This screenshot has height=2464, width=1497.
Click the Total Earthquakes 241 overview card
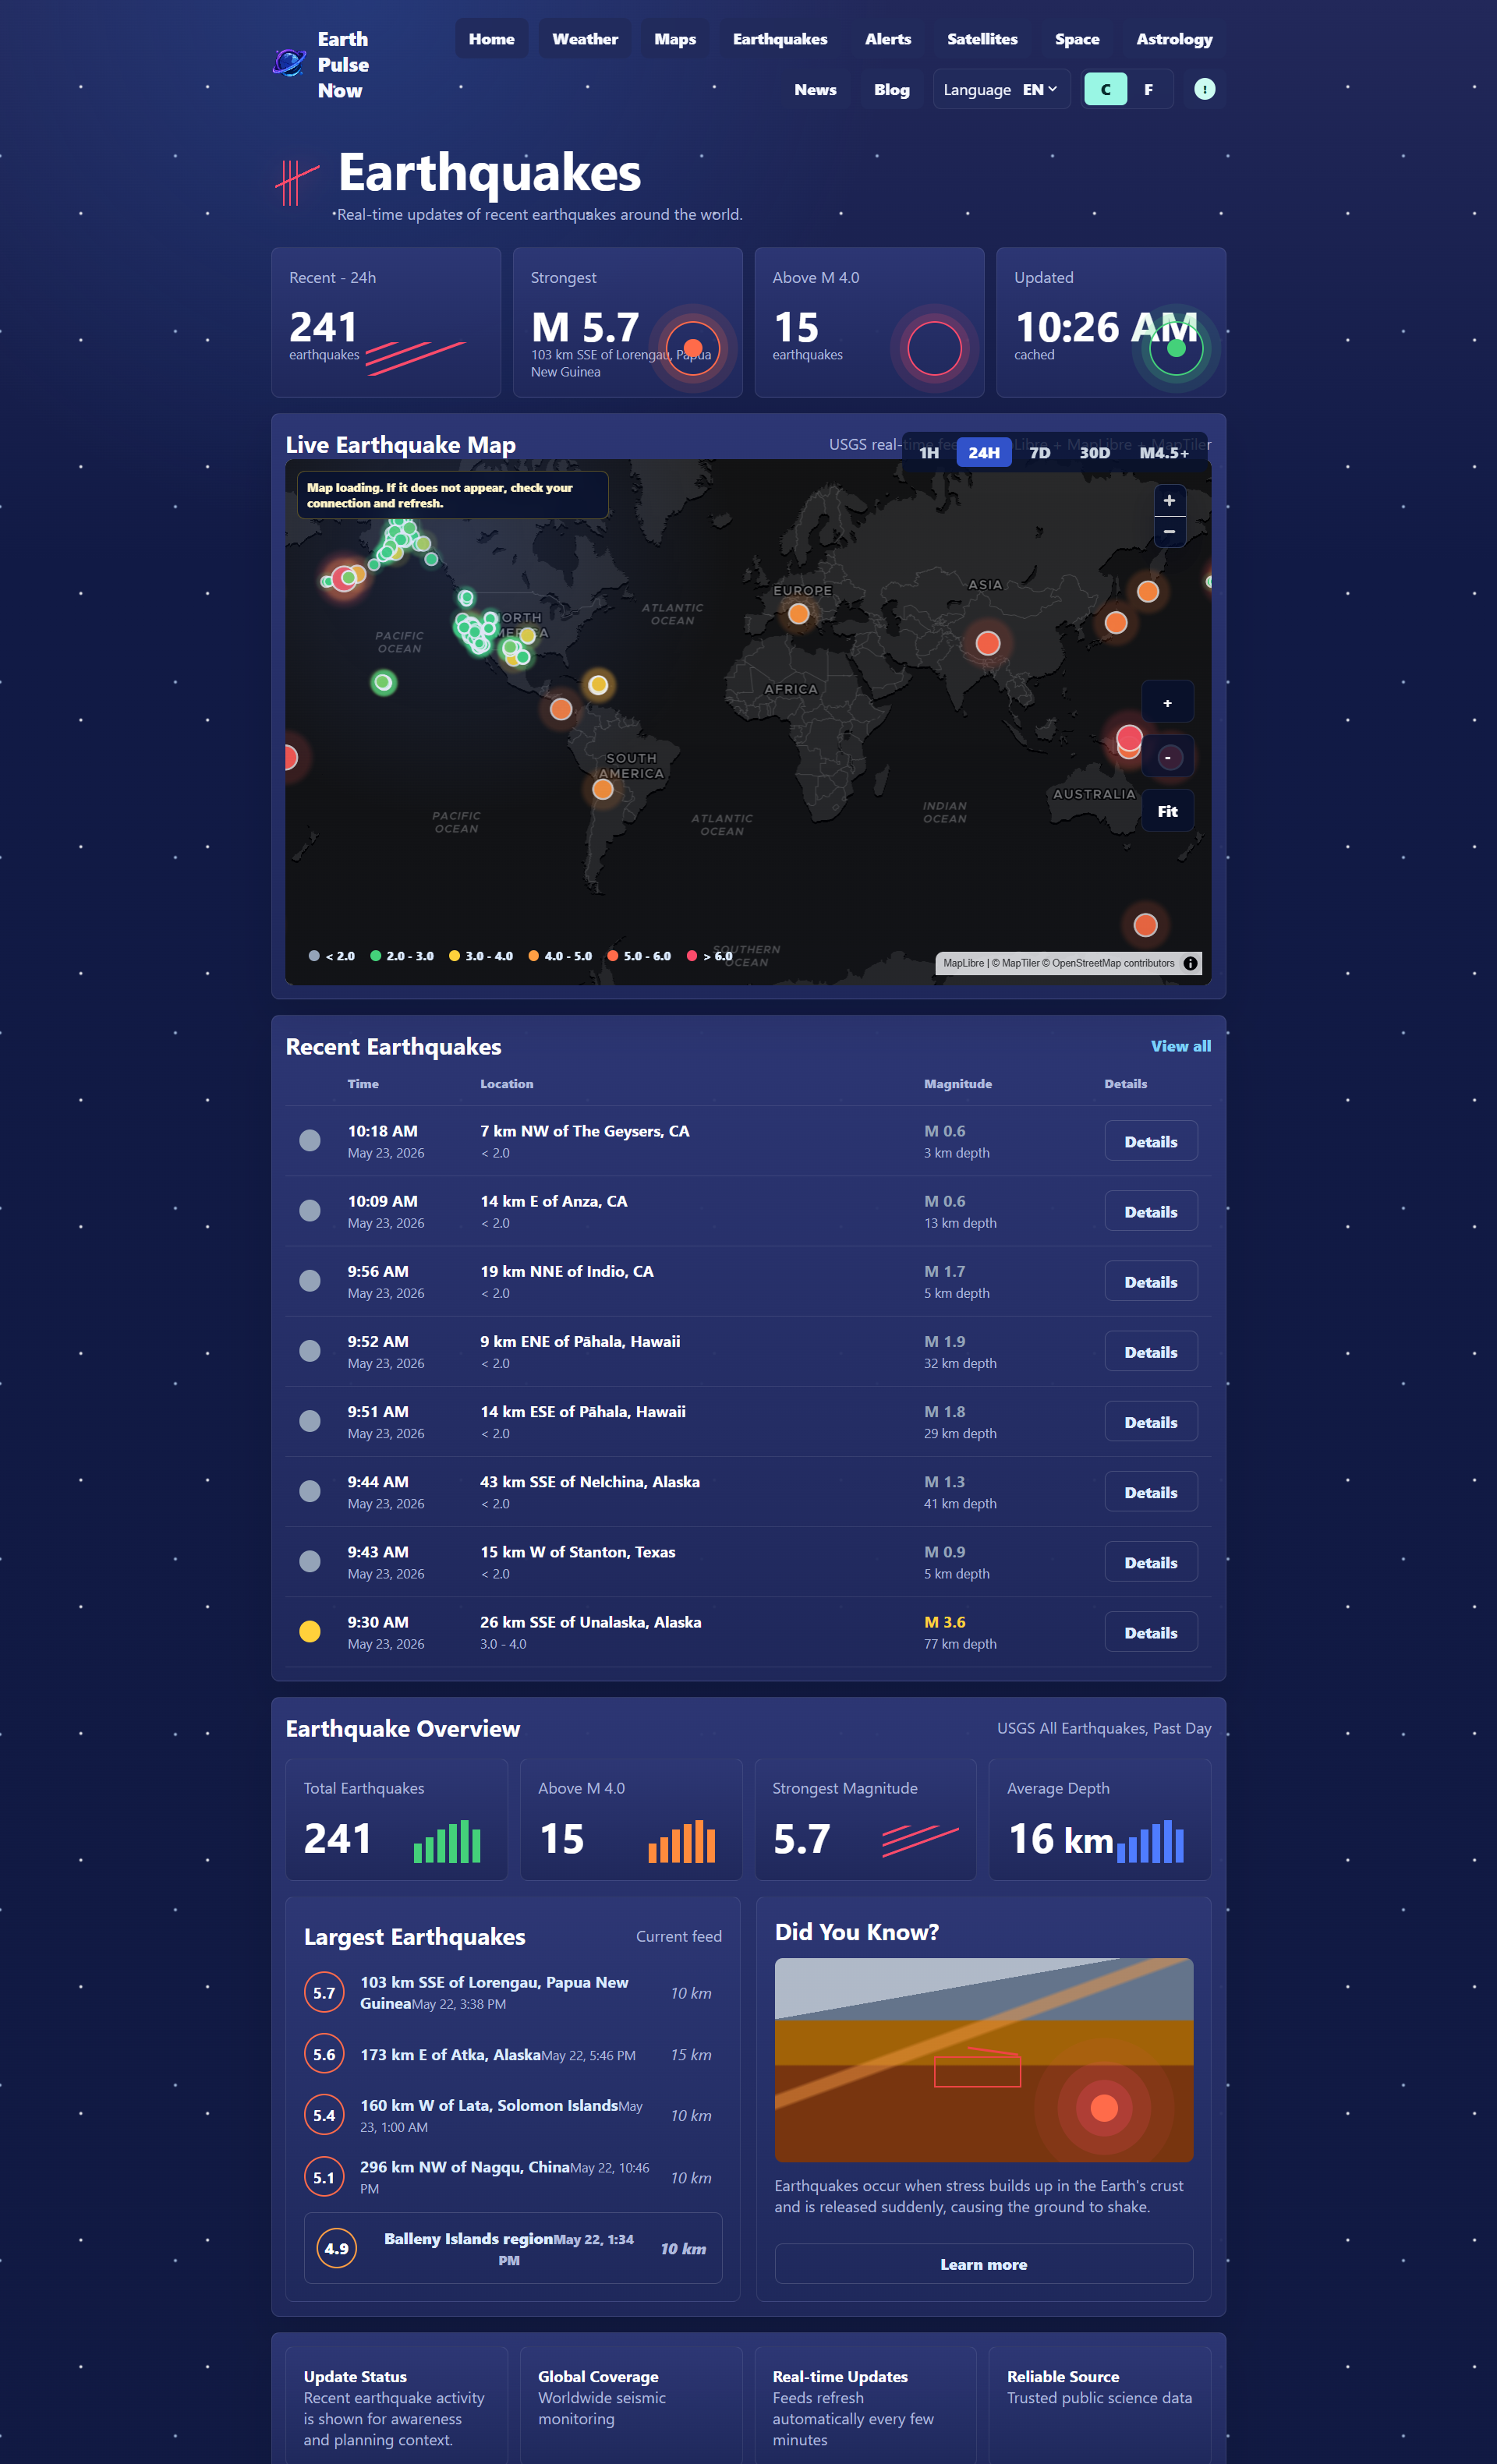click(x=396, y=1820)
